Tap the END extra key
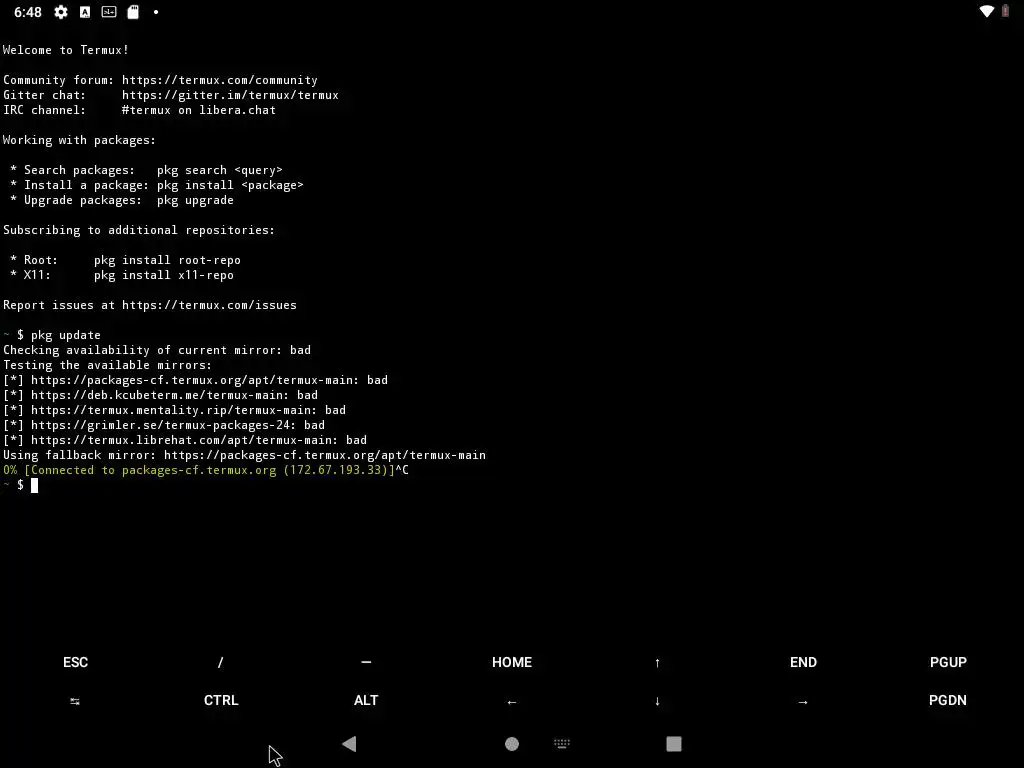1024x768 pixels. tap(803, 662)
